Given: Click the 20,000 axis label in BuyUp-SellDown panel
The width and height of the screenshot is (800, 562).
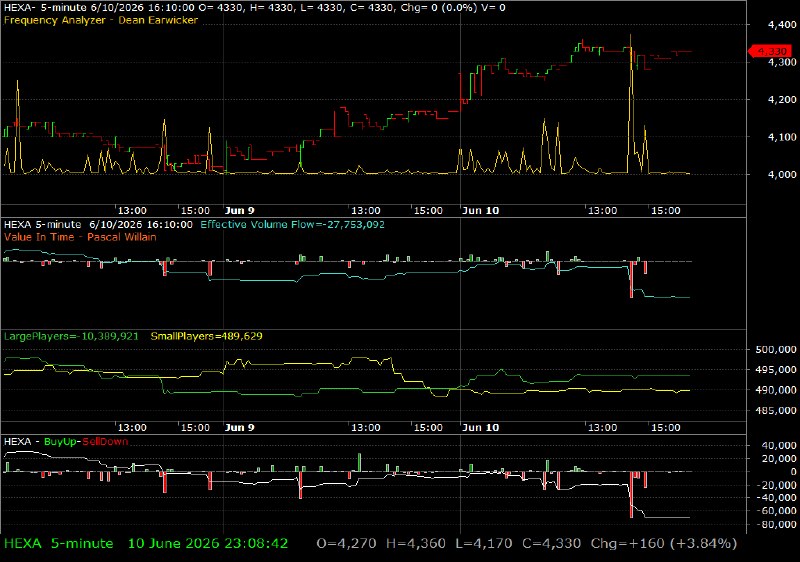Looking at the screenshot, I should (x=779, y=458).
